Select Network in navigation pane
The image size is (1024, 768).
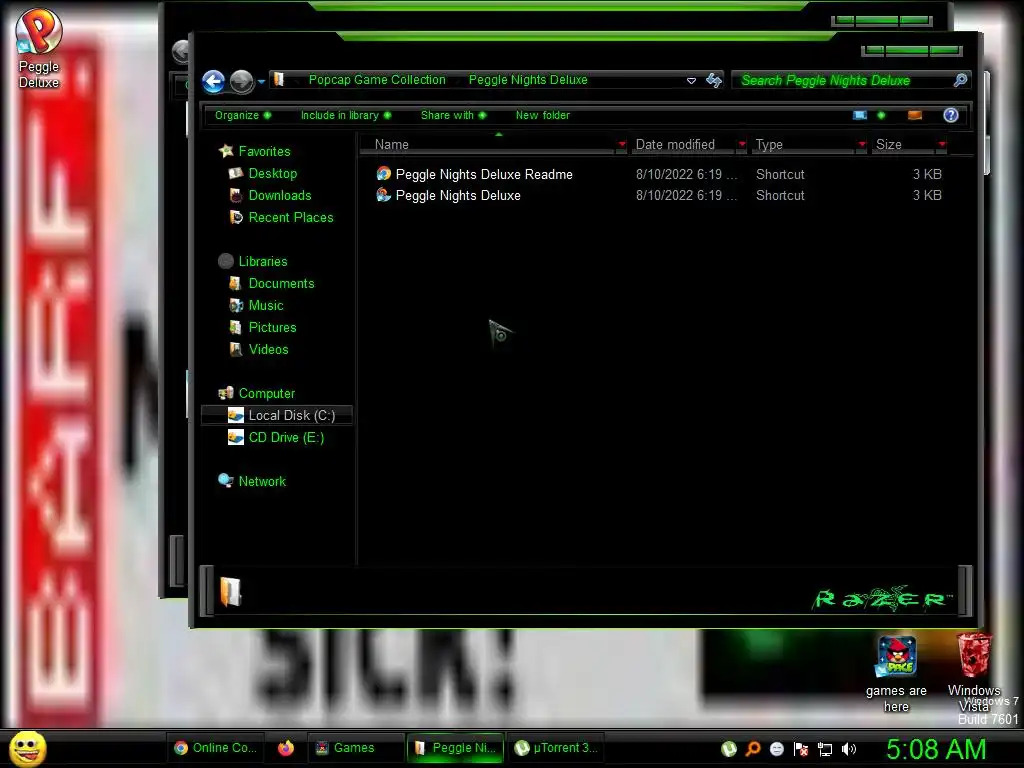tap(262, 481)
